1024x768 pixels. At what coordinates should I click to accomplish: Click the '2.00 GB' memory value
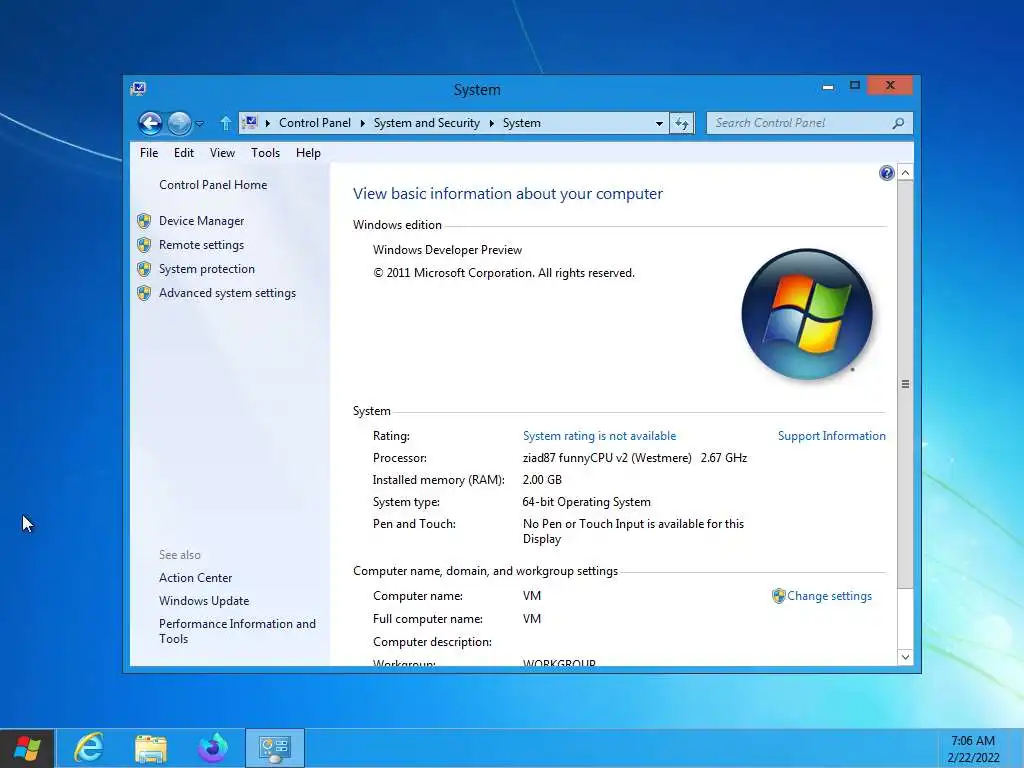tap(542, 480)
